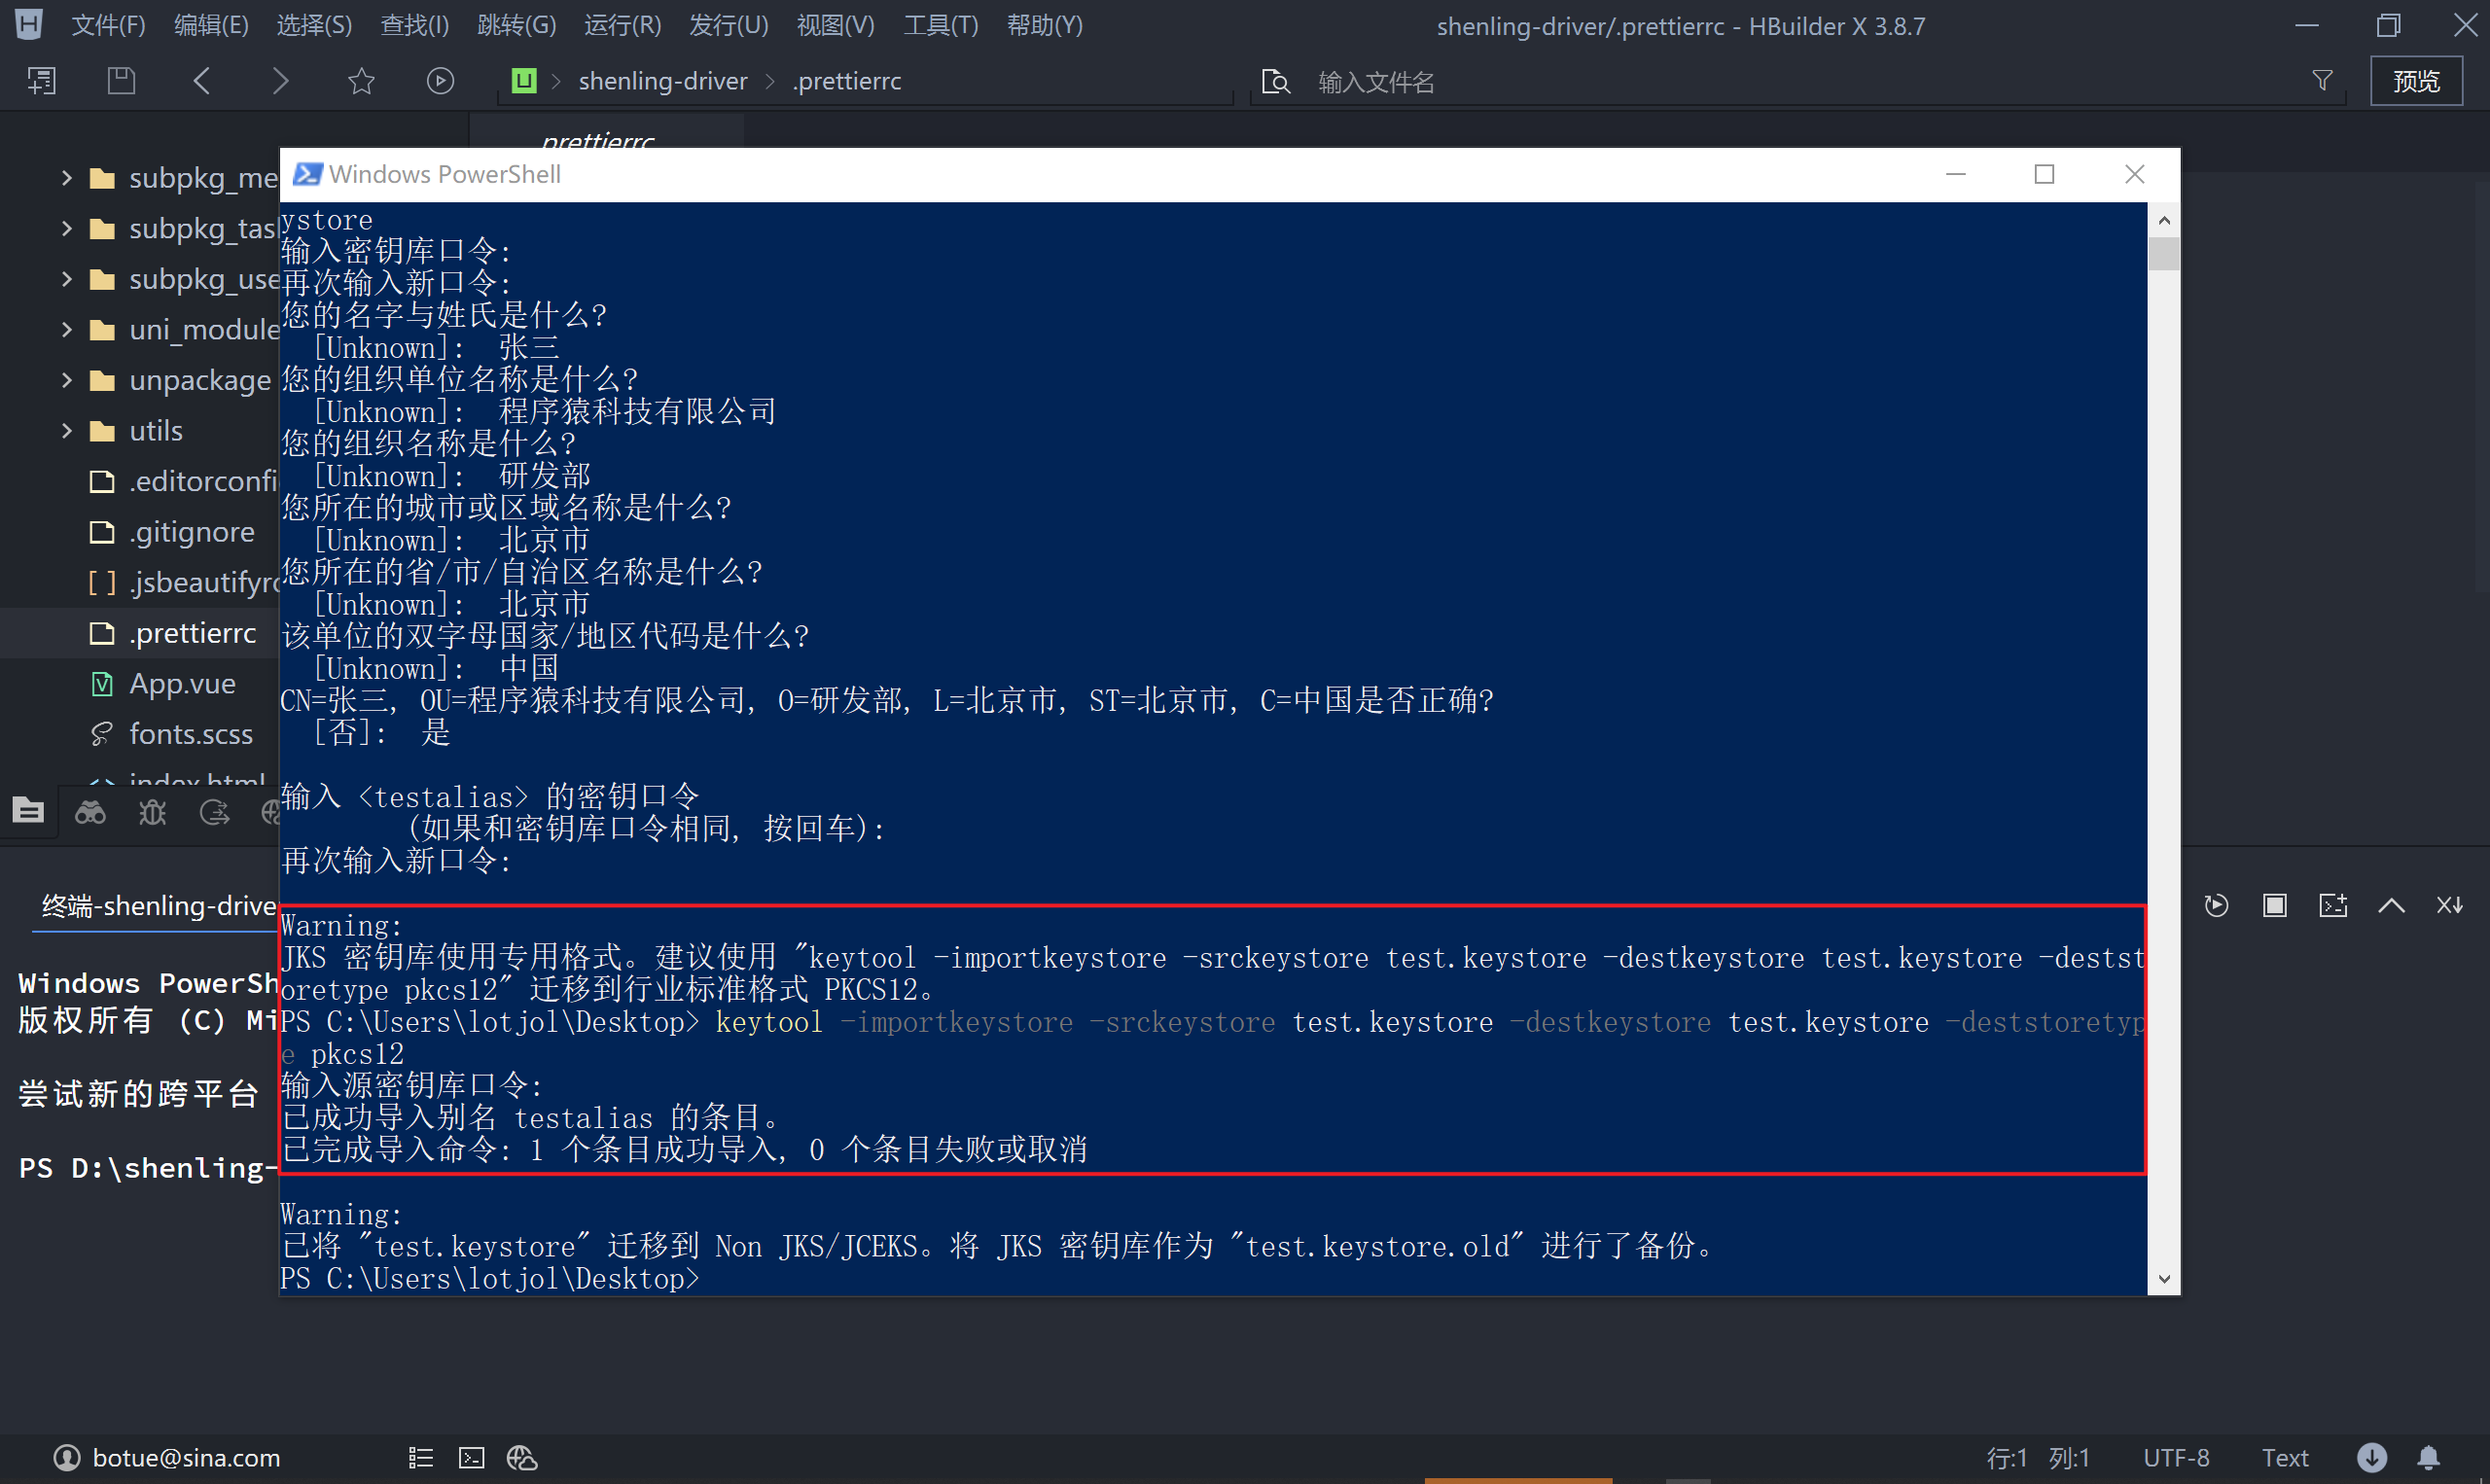Viewport: 2490px width, 1484px height.
Task: Click the bookmark star icon
Action: point(361,81)
